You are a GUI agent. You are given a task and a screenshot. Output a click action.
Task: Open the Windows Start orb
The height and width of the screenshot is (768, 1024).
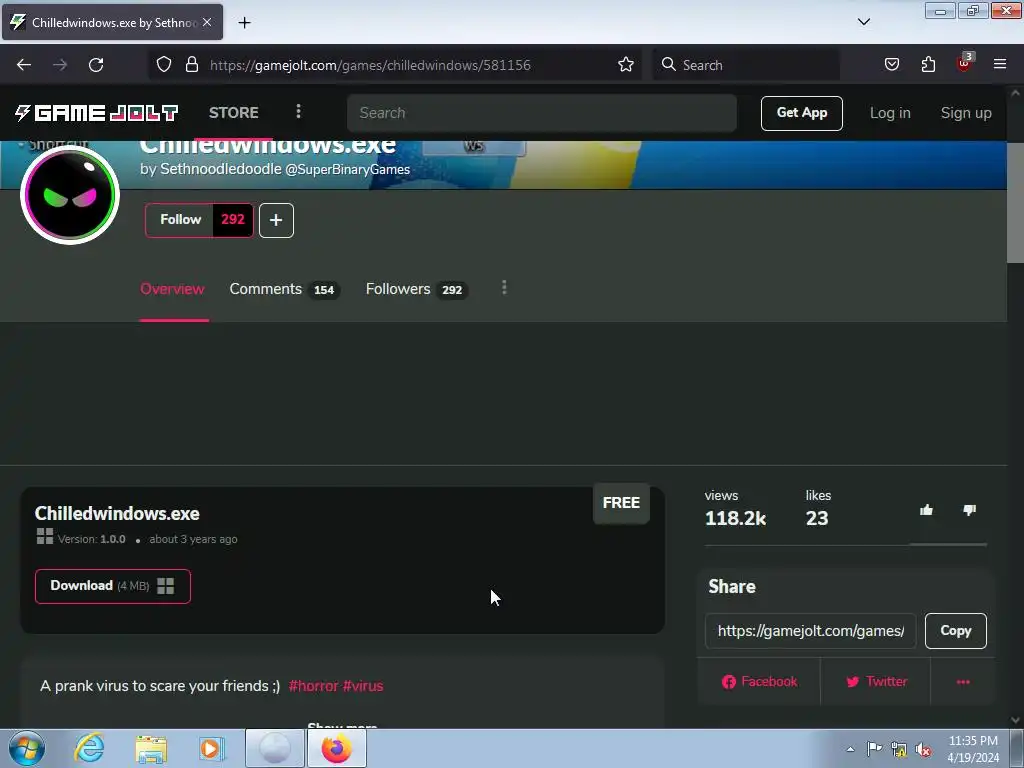(x=27, y=748)
